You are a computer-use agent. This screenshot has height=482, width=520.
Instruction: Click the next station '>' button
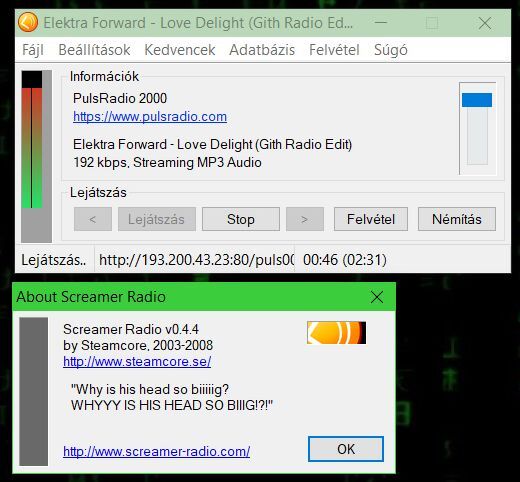point(305,219)
